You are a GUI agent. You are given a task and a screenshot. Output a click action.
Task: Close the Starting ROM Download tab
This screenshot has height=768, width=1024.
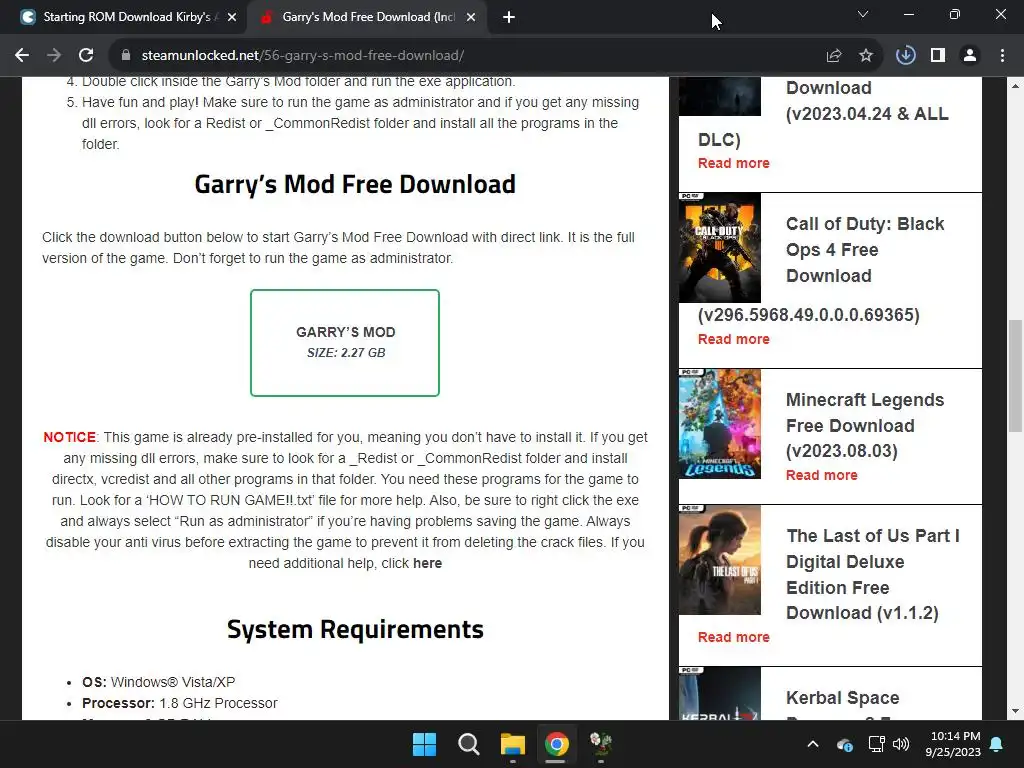click(x=232, y=18)
